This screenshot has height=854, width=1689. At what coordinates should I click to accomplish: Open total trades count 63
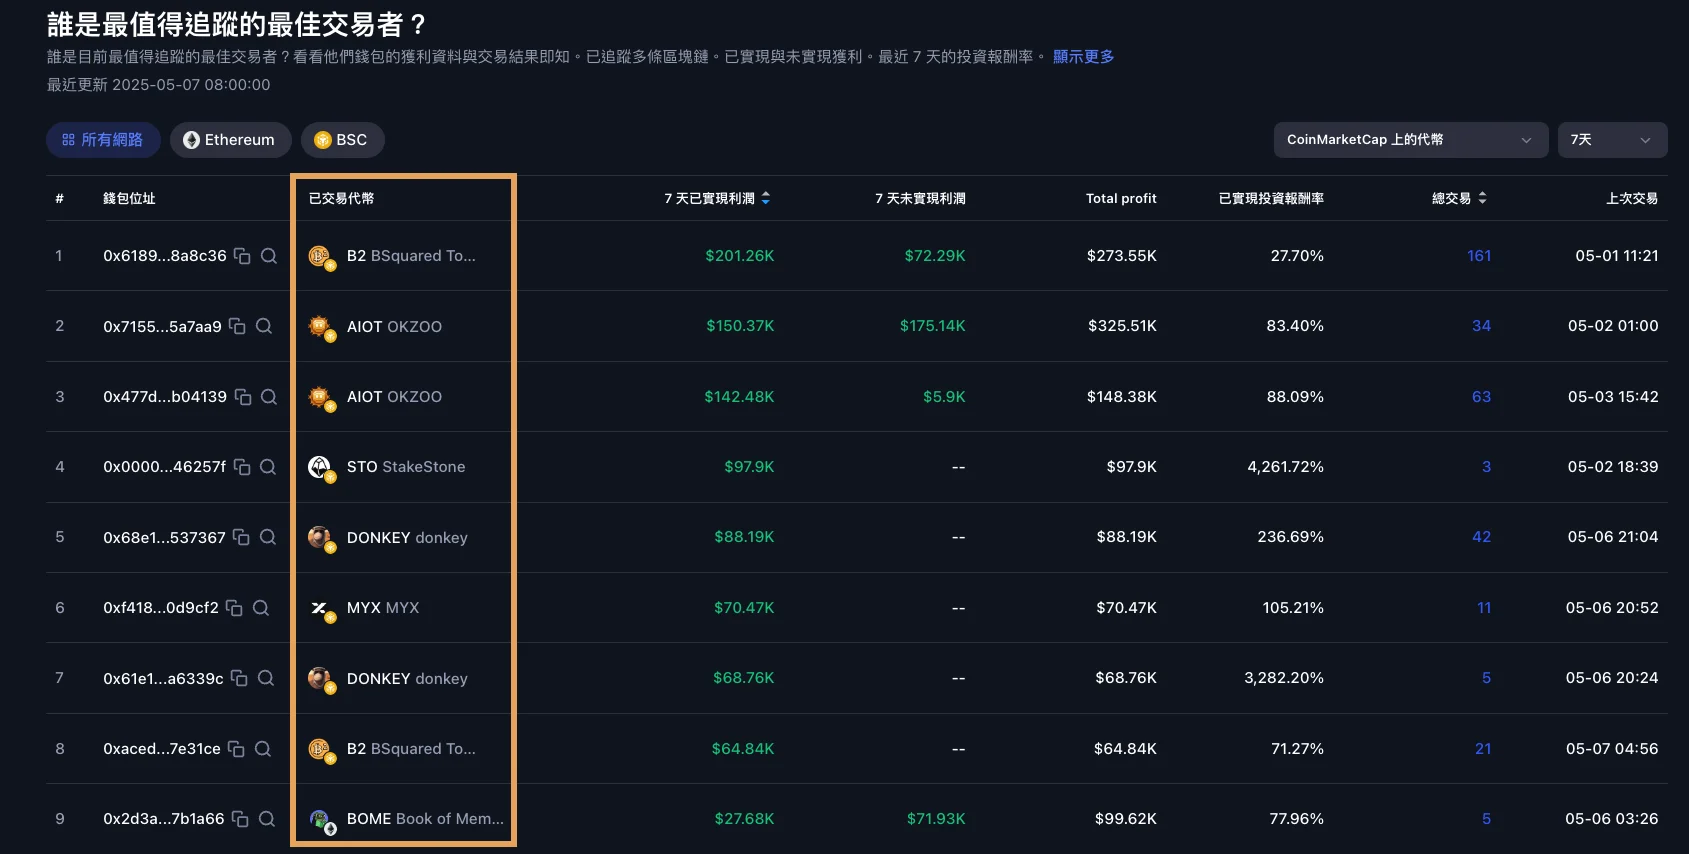[x=1481, y=397]
